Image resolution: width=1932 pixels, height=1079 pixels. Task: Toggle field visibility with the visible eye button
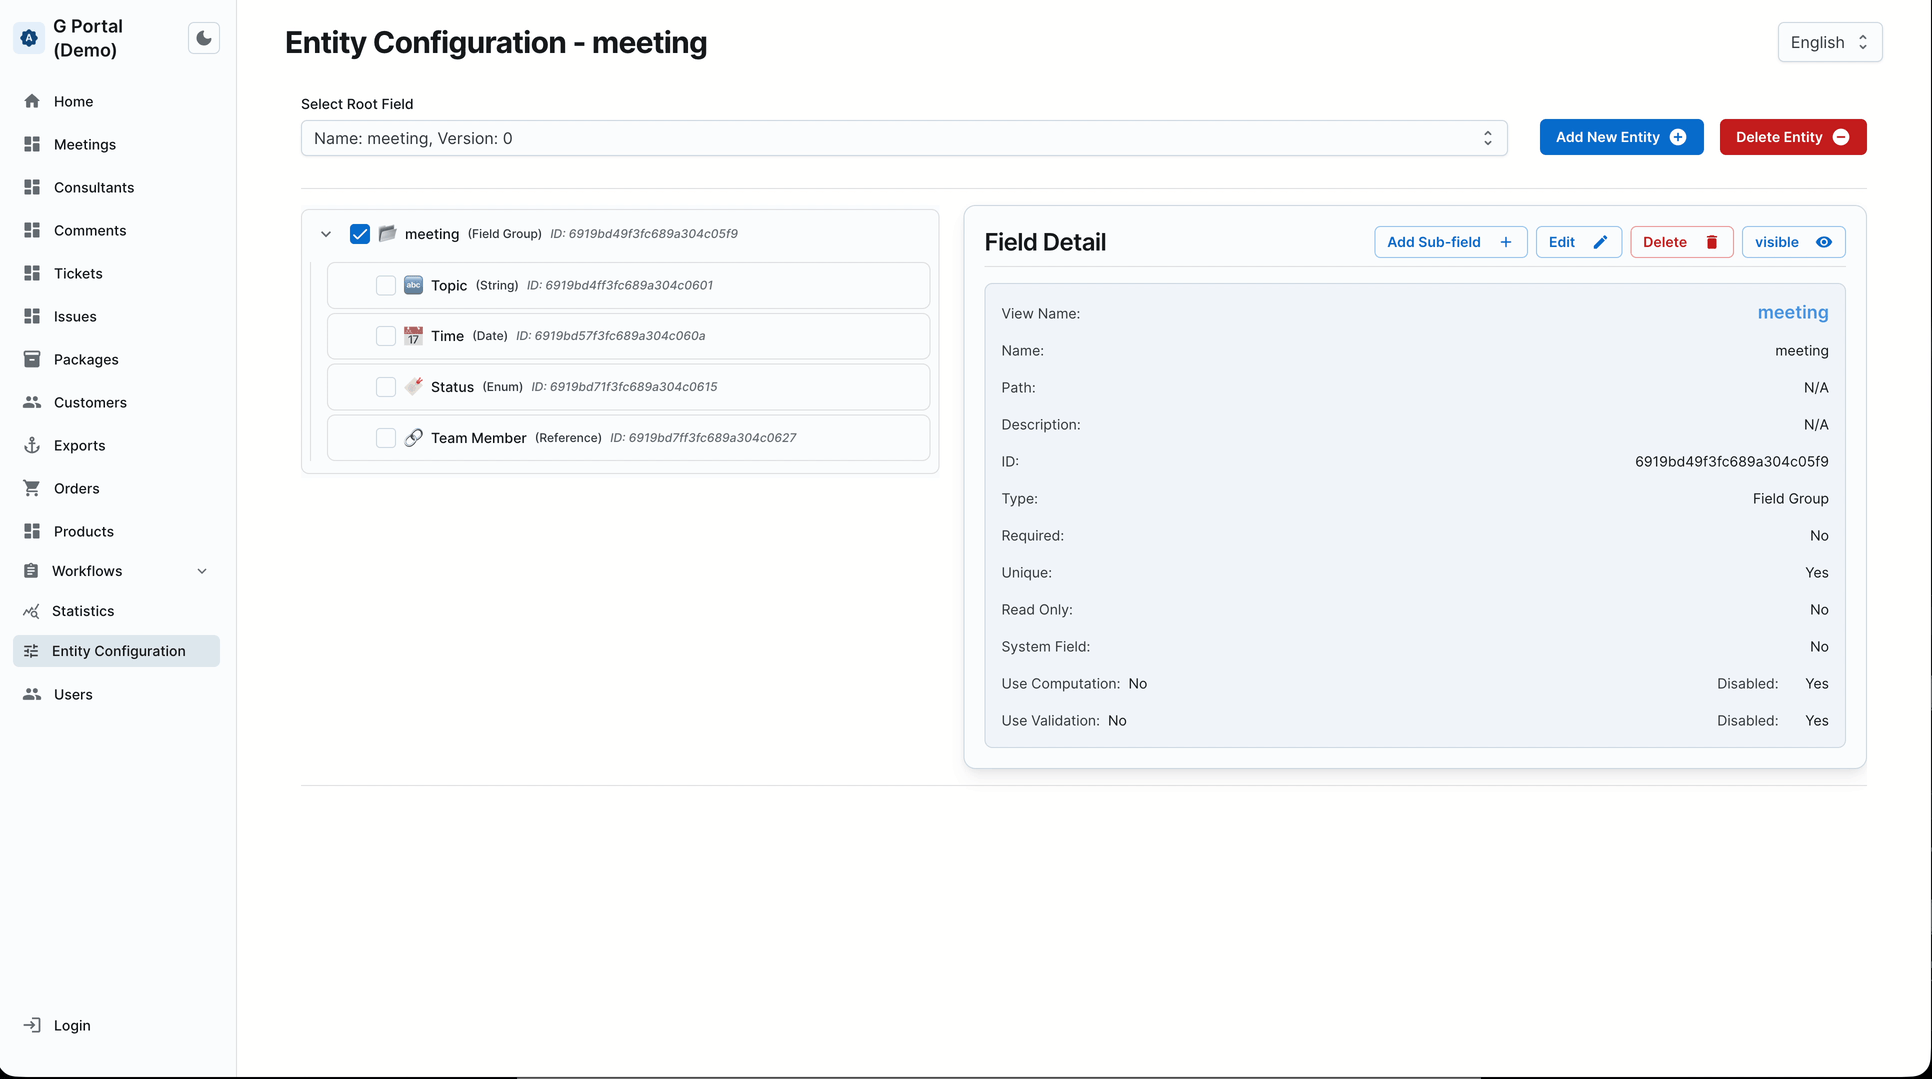1792,241
